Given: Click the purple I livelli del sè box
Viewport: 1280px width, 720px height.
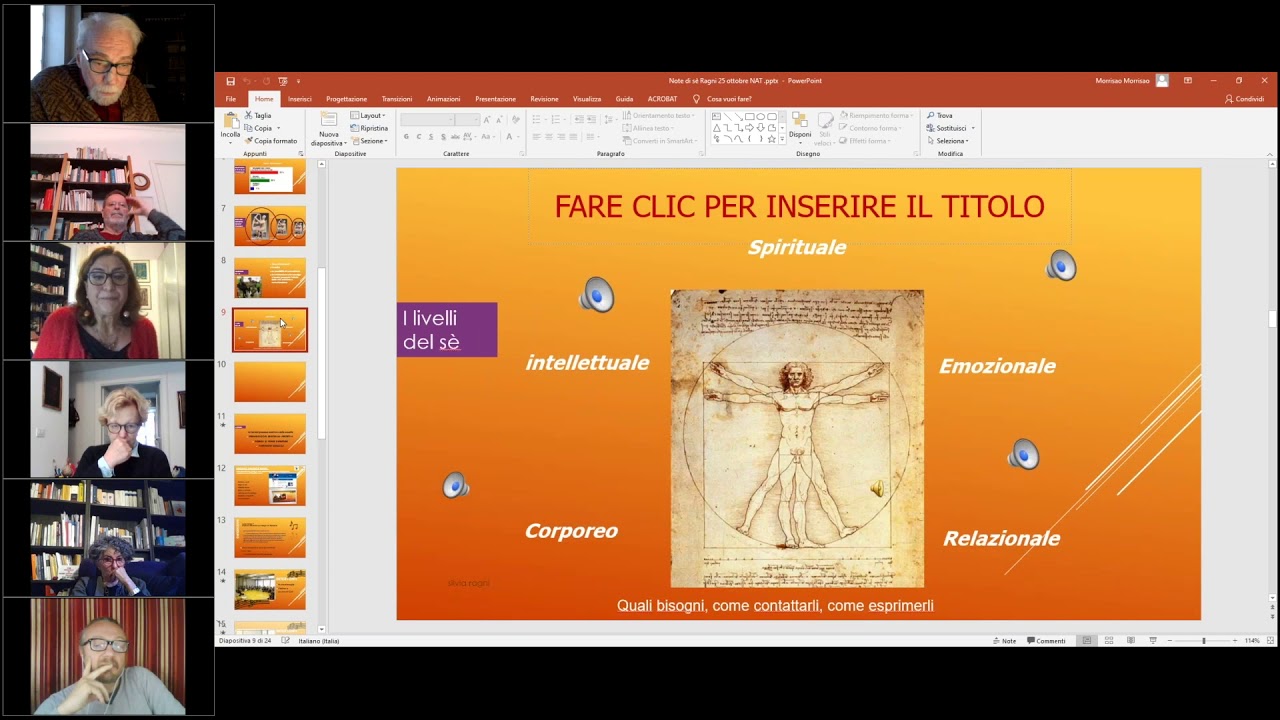Looking at the screenshot, I should (x=447, y=330).
